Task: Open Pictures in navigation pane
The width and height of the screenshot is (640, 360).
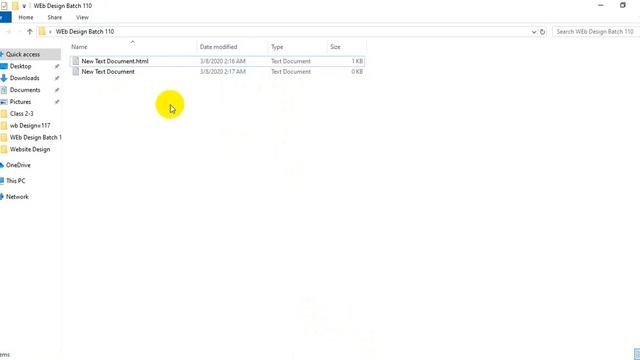Action: (x=20, y=102)
